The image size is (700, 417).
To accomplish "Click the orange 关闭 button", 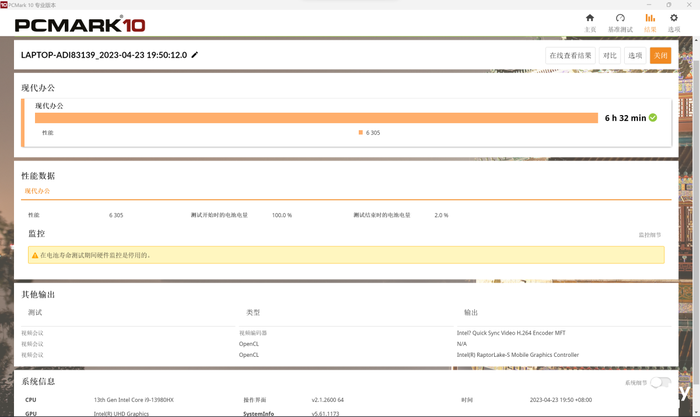I will [x=660, y=55].
